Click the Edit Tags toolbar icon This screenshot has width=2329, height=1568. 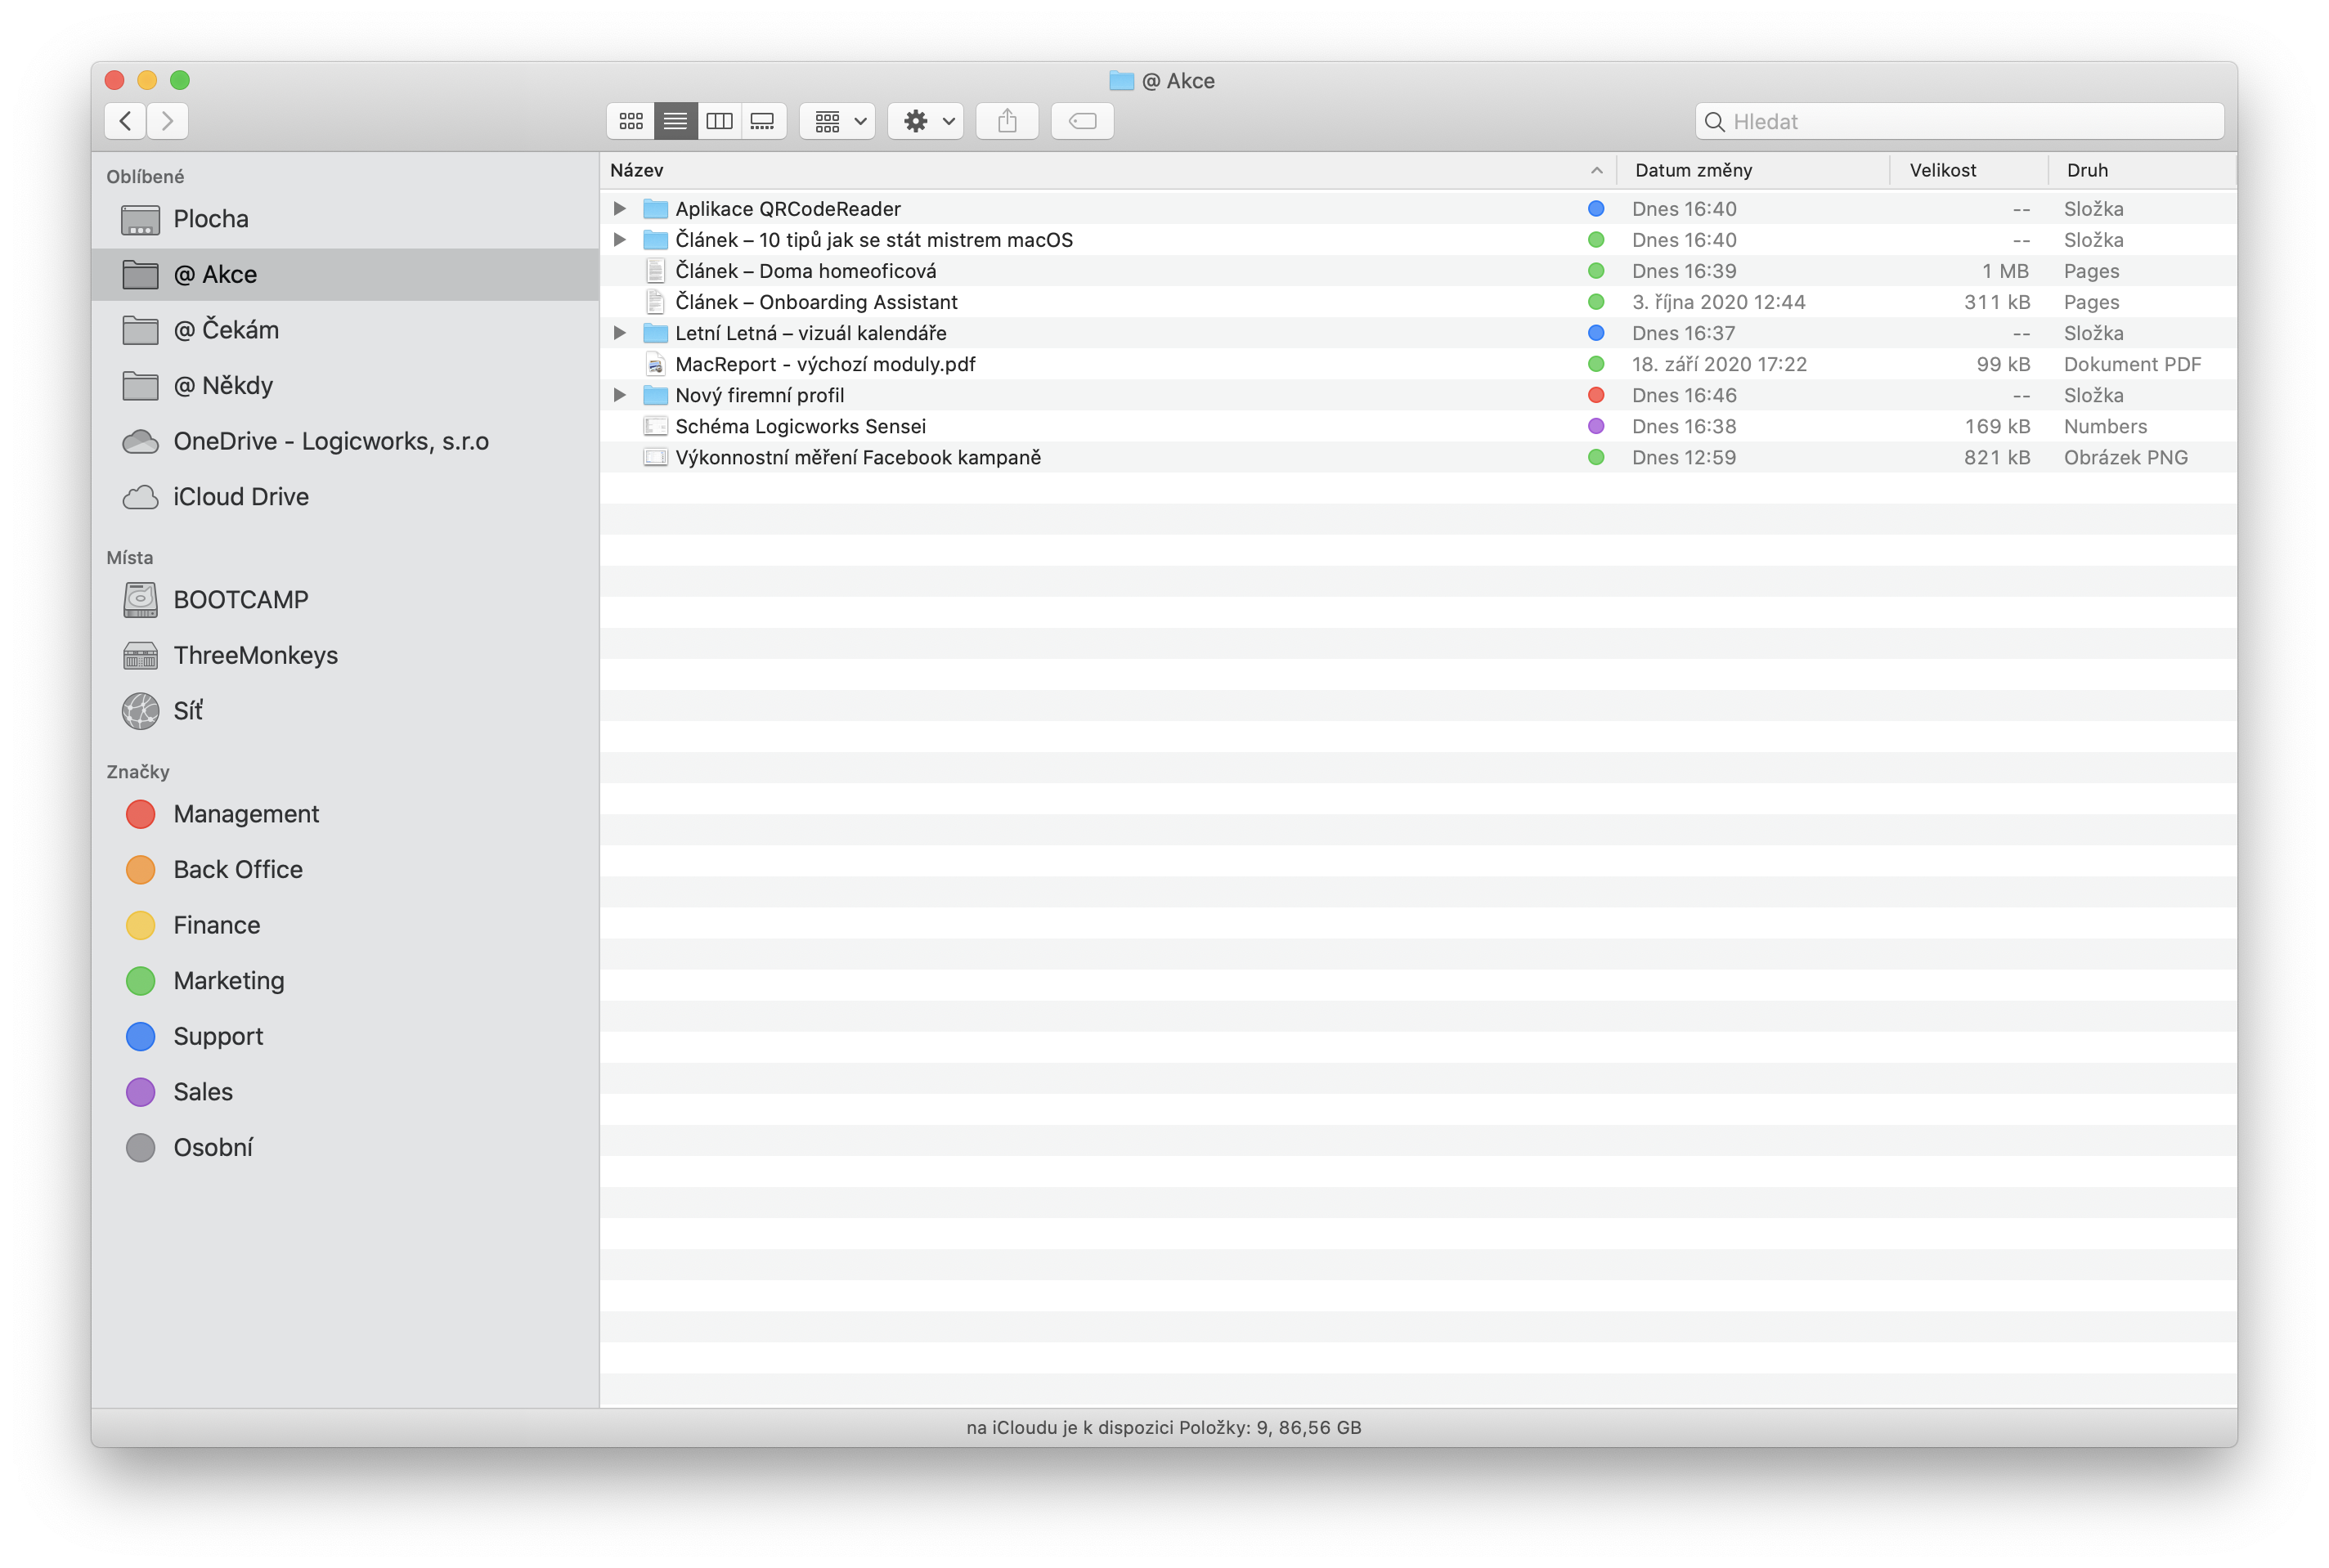[1082, 121]
